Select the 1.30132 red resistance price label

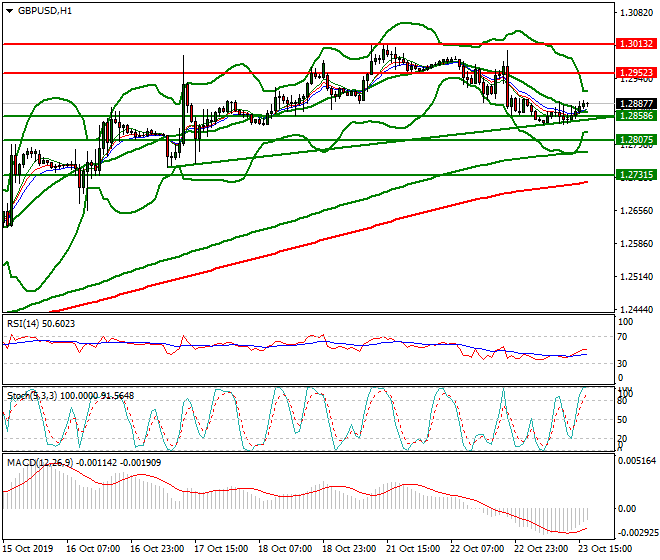coord(636,44)
